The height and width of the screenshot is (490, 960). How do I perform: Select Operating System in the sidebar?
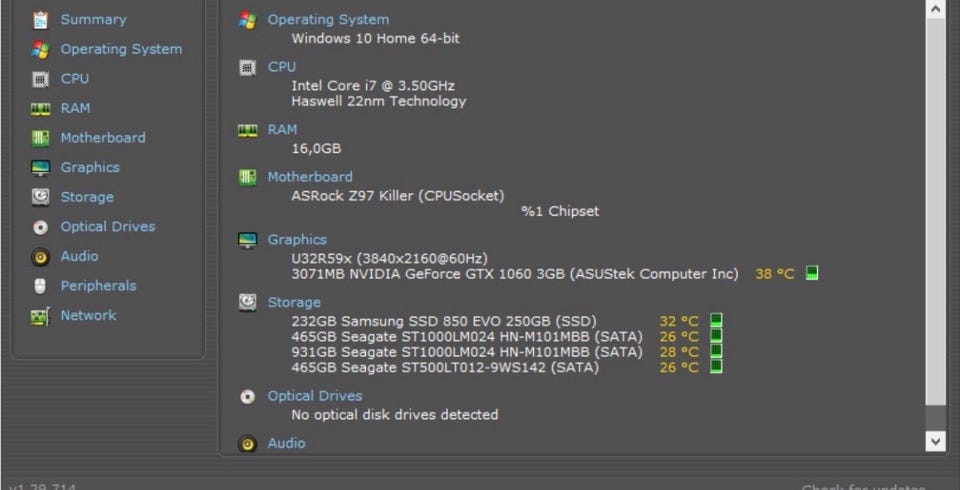pos(121,49)
